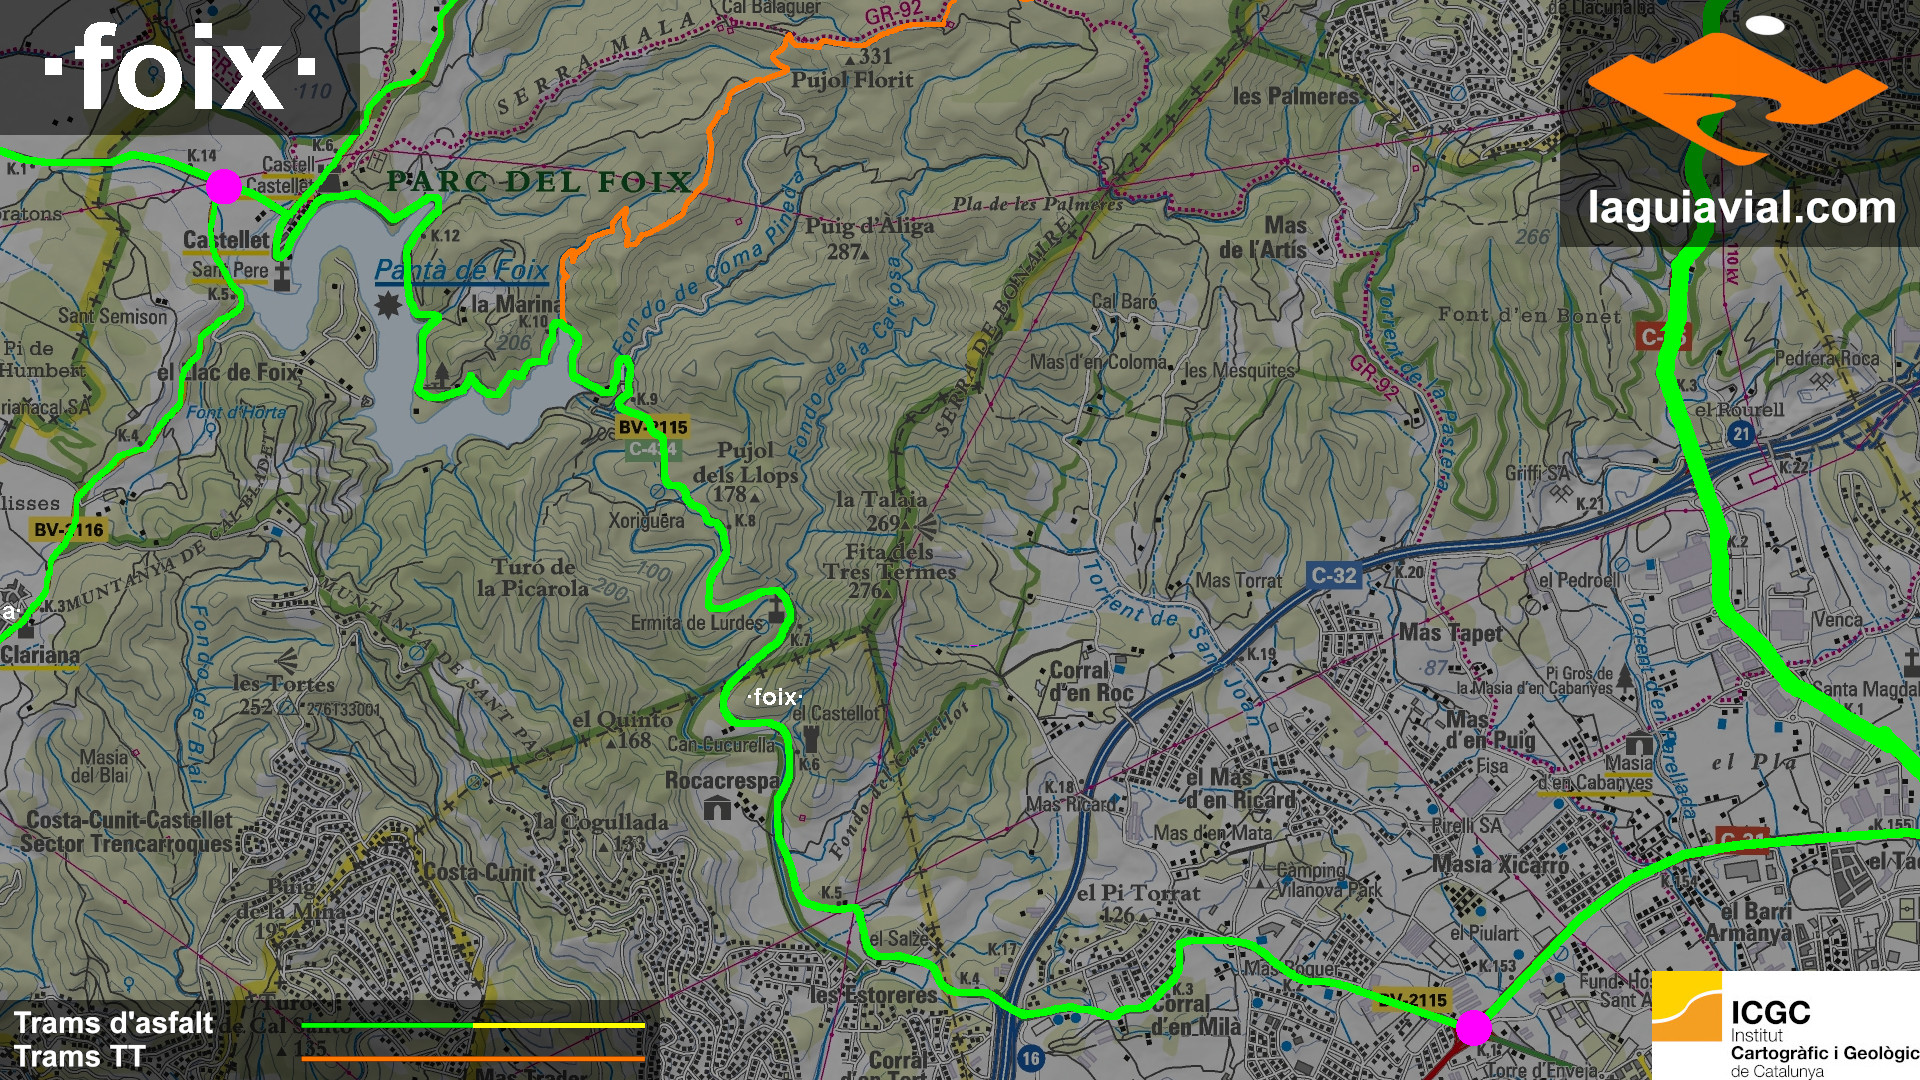Click the Pujol Florit label

[x=852, y=80]
